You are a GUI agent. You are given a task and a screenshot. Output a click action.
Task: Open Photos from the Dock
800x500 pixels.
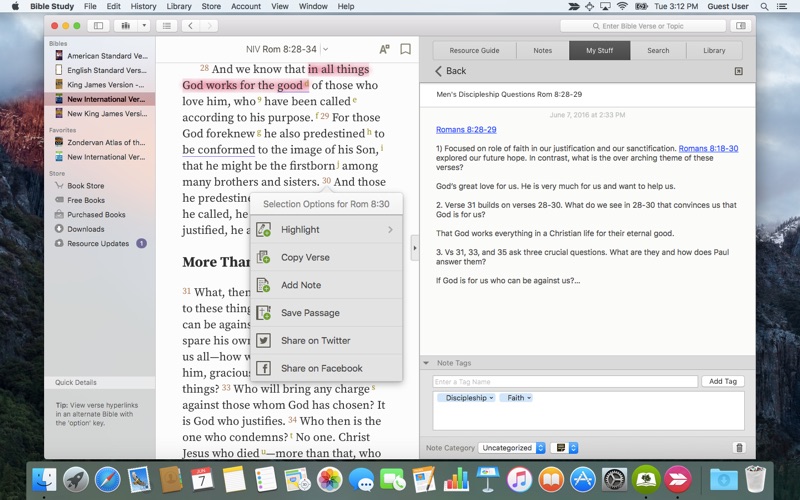pos(330,480)
